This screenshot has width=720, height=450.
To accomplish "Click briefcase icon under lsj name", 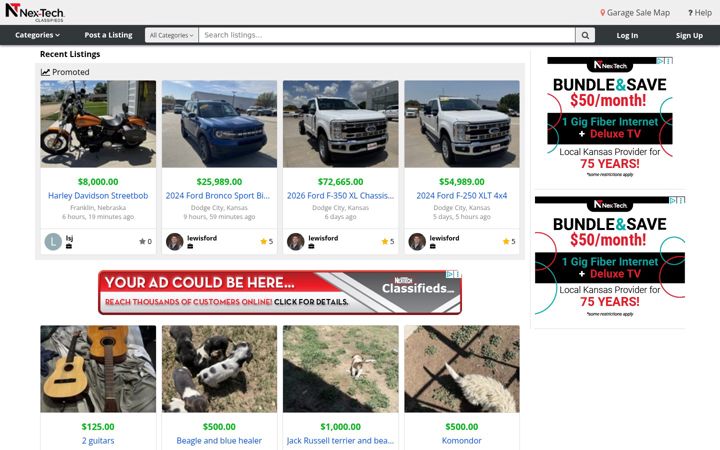I will [69, 247].
